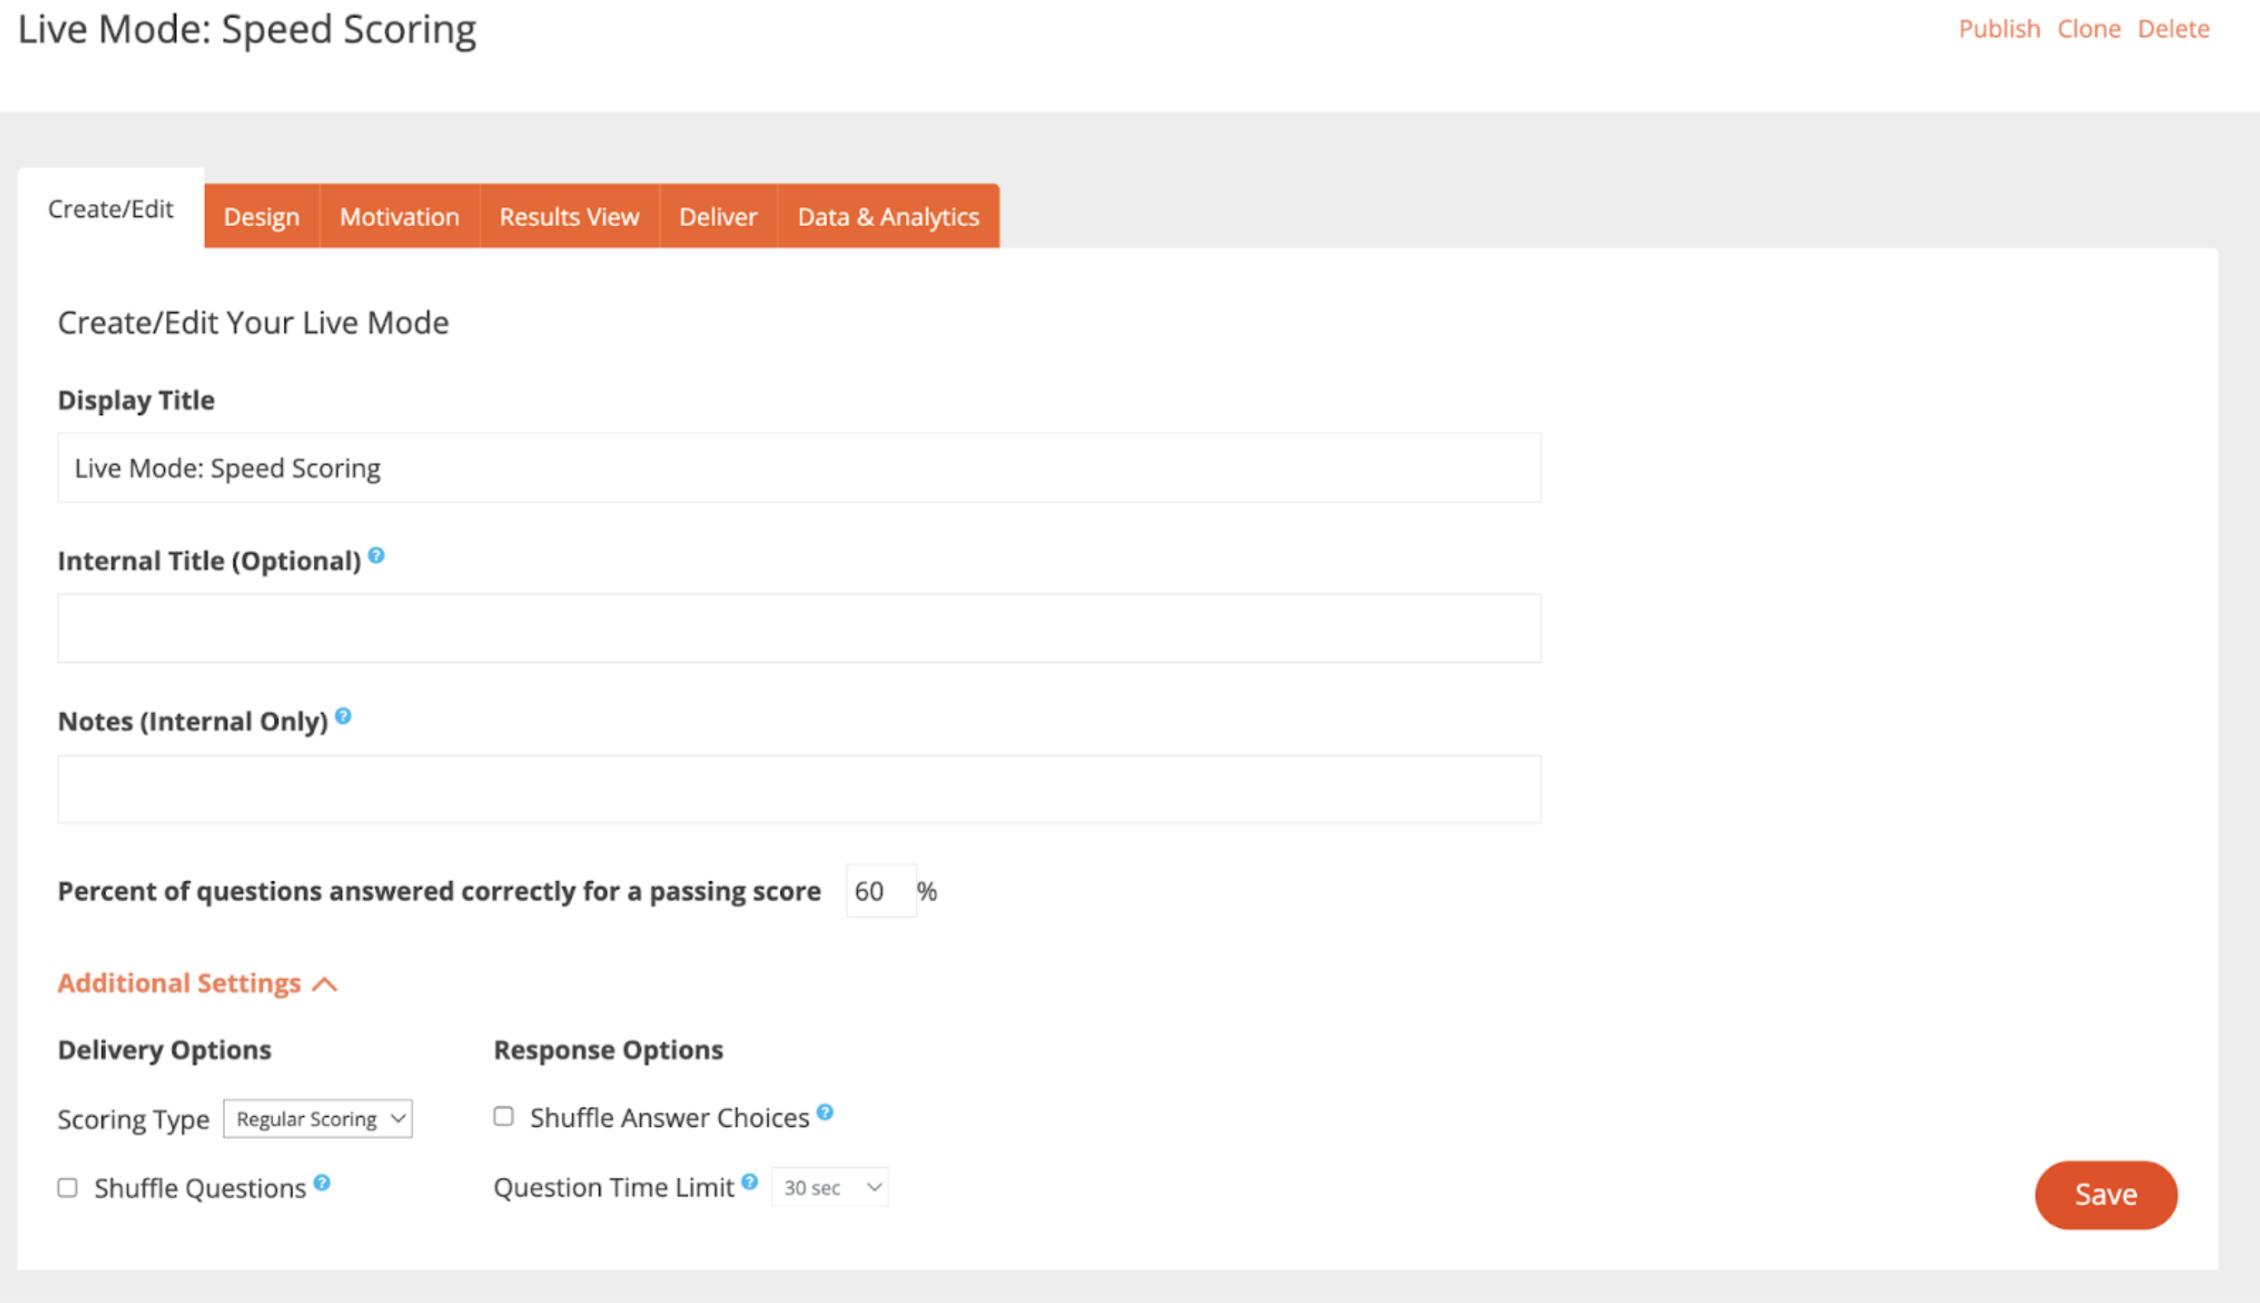Screen dimensions: 2260x1303
Task: Open the Motivation tab
Action: [x=399, y=217]
